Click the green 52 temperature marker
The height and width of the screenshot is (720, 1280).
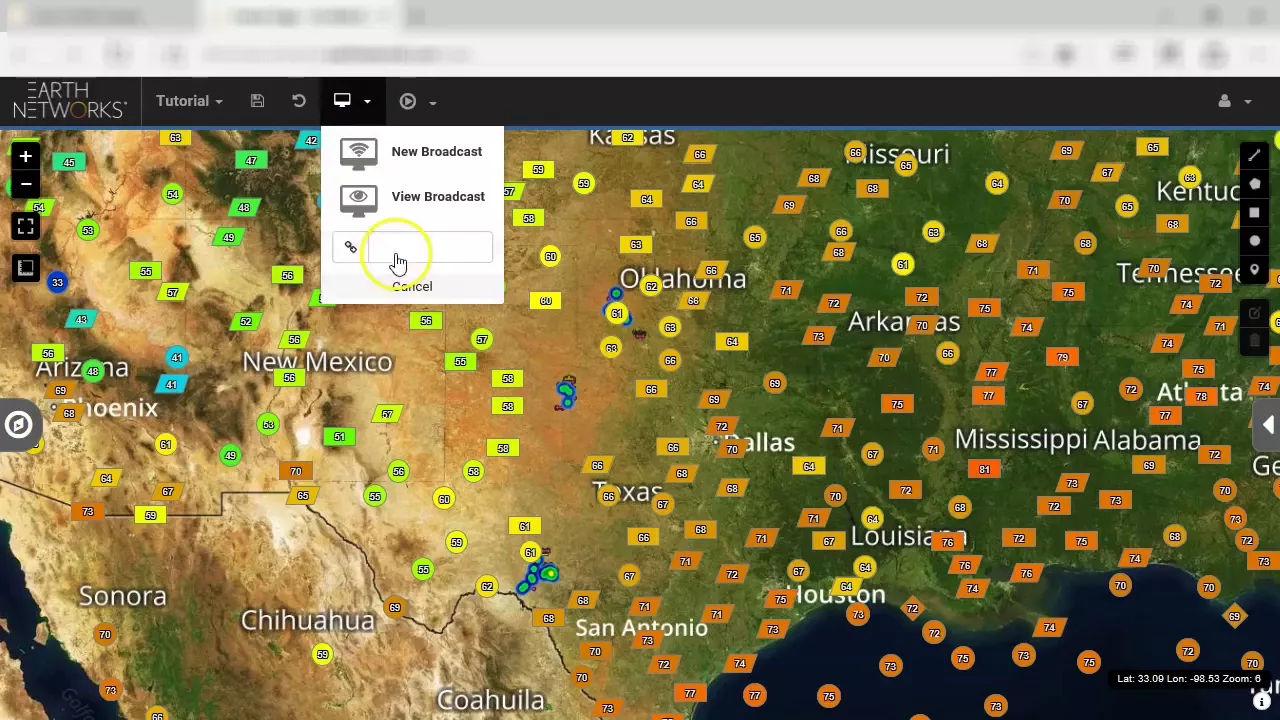[x=245, y=322]
